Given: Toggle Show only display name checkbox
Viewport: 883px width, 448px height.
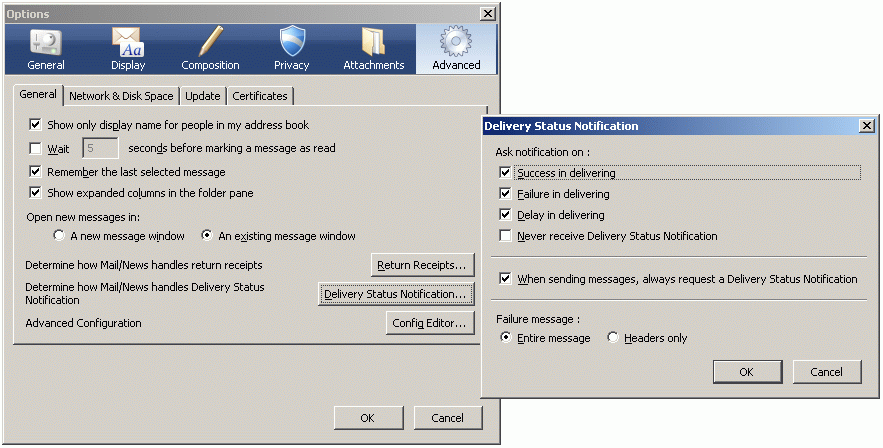Looking at the screenshot, I should click(35, 125).
